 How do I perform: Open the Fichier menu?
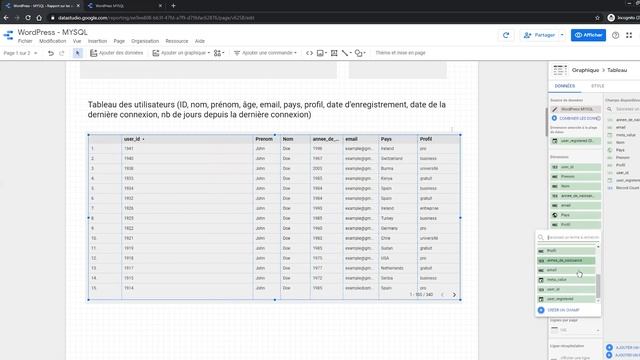click(x=25, y=41)
